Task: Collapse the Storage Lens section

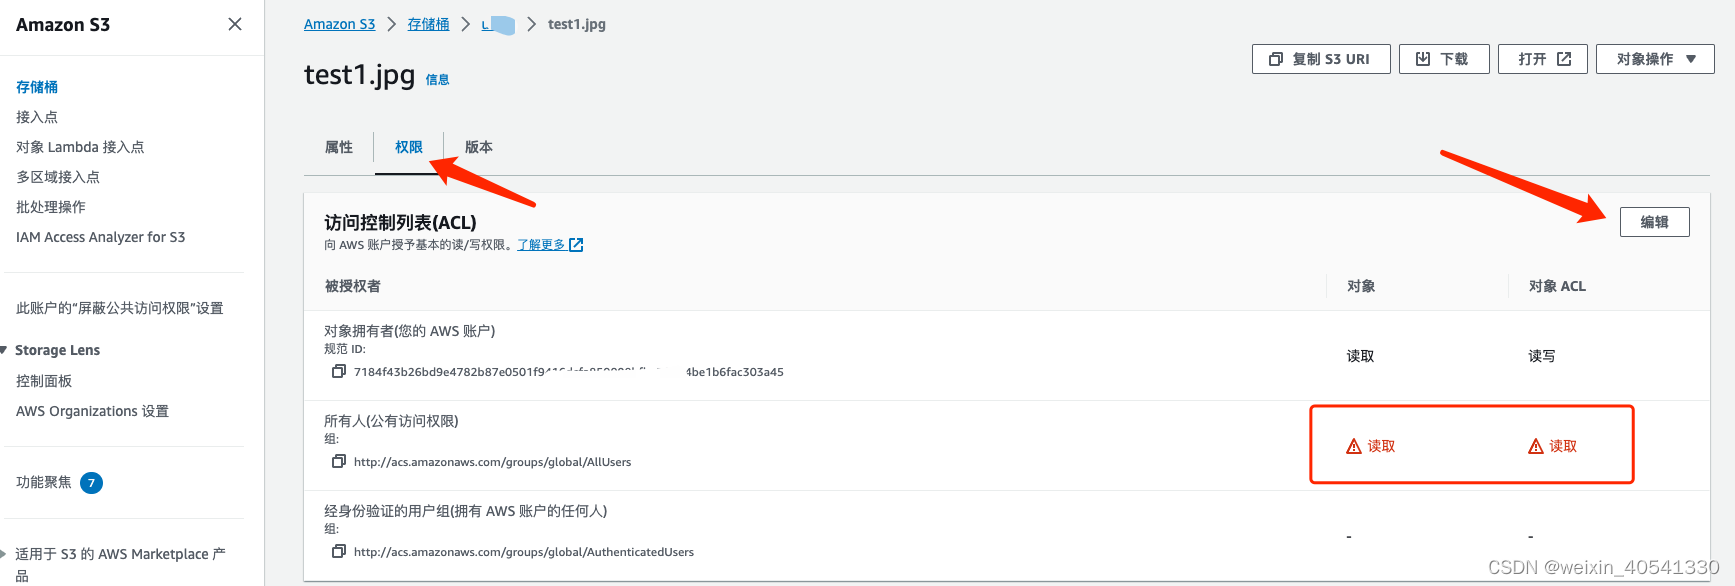Action: coord(4,350)
